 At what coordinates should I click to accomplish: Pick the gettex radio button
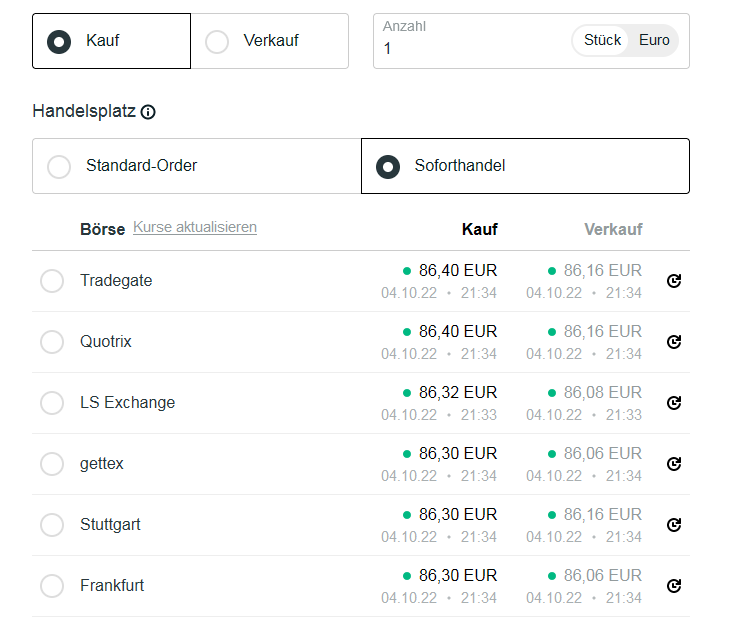(x=52, y=464)
